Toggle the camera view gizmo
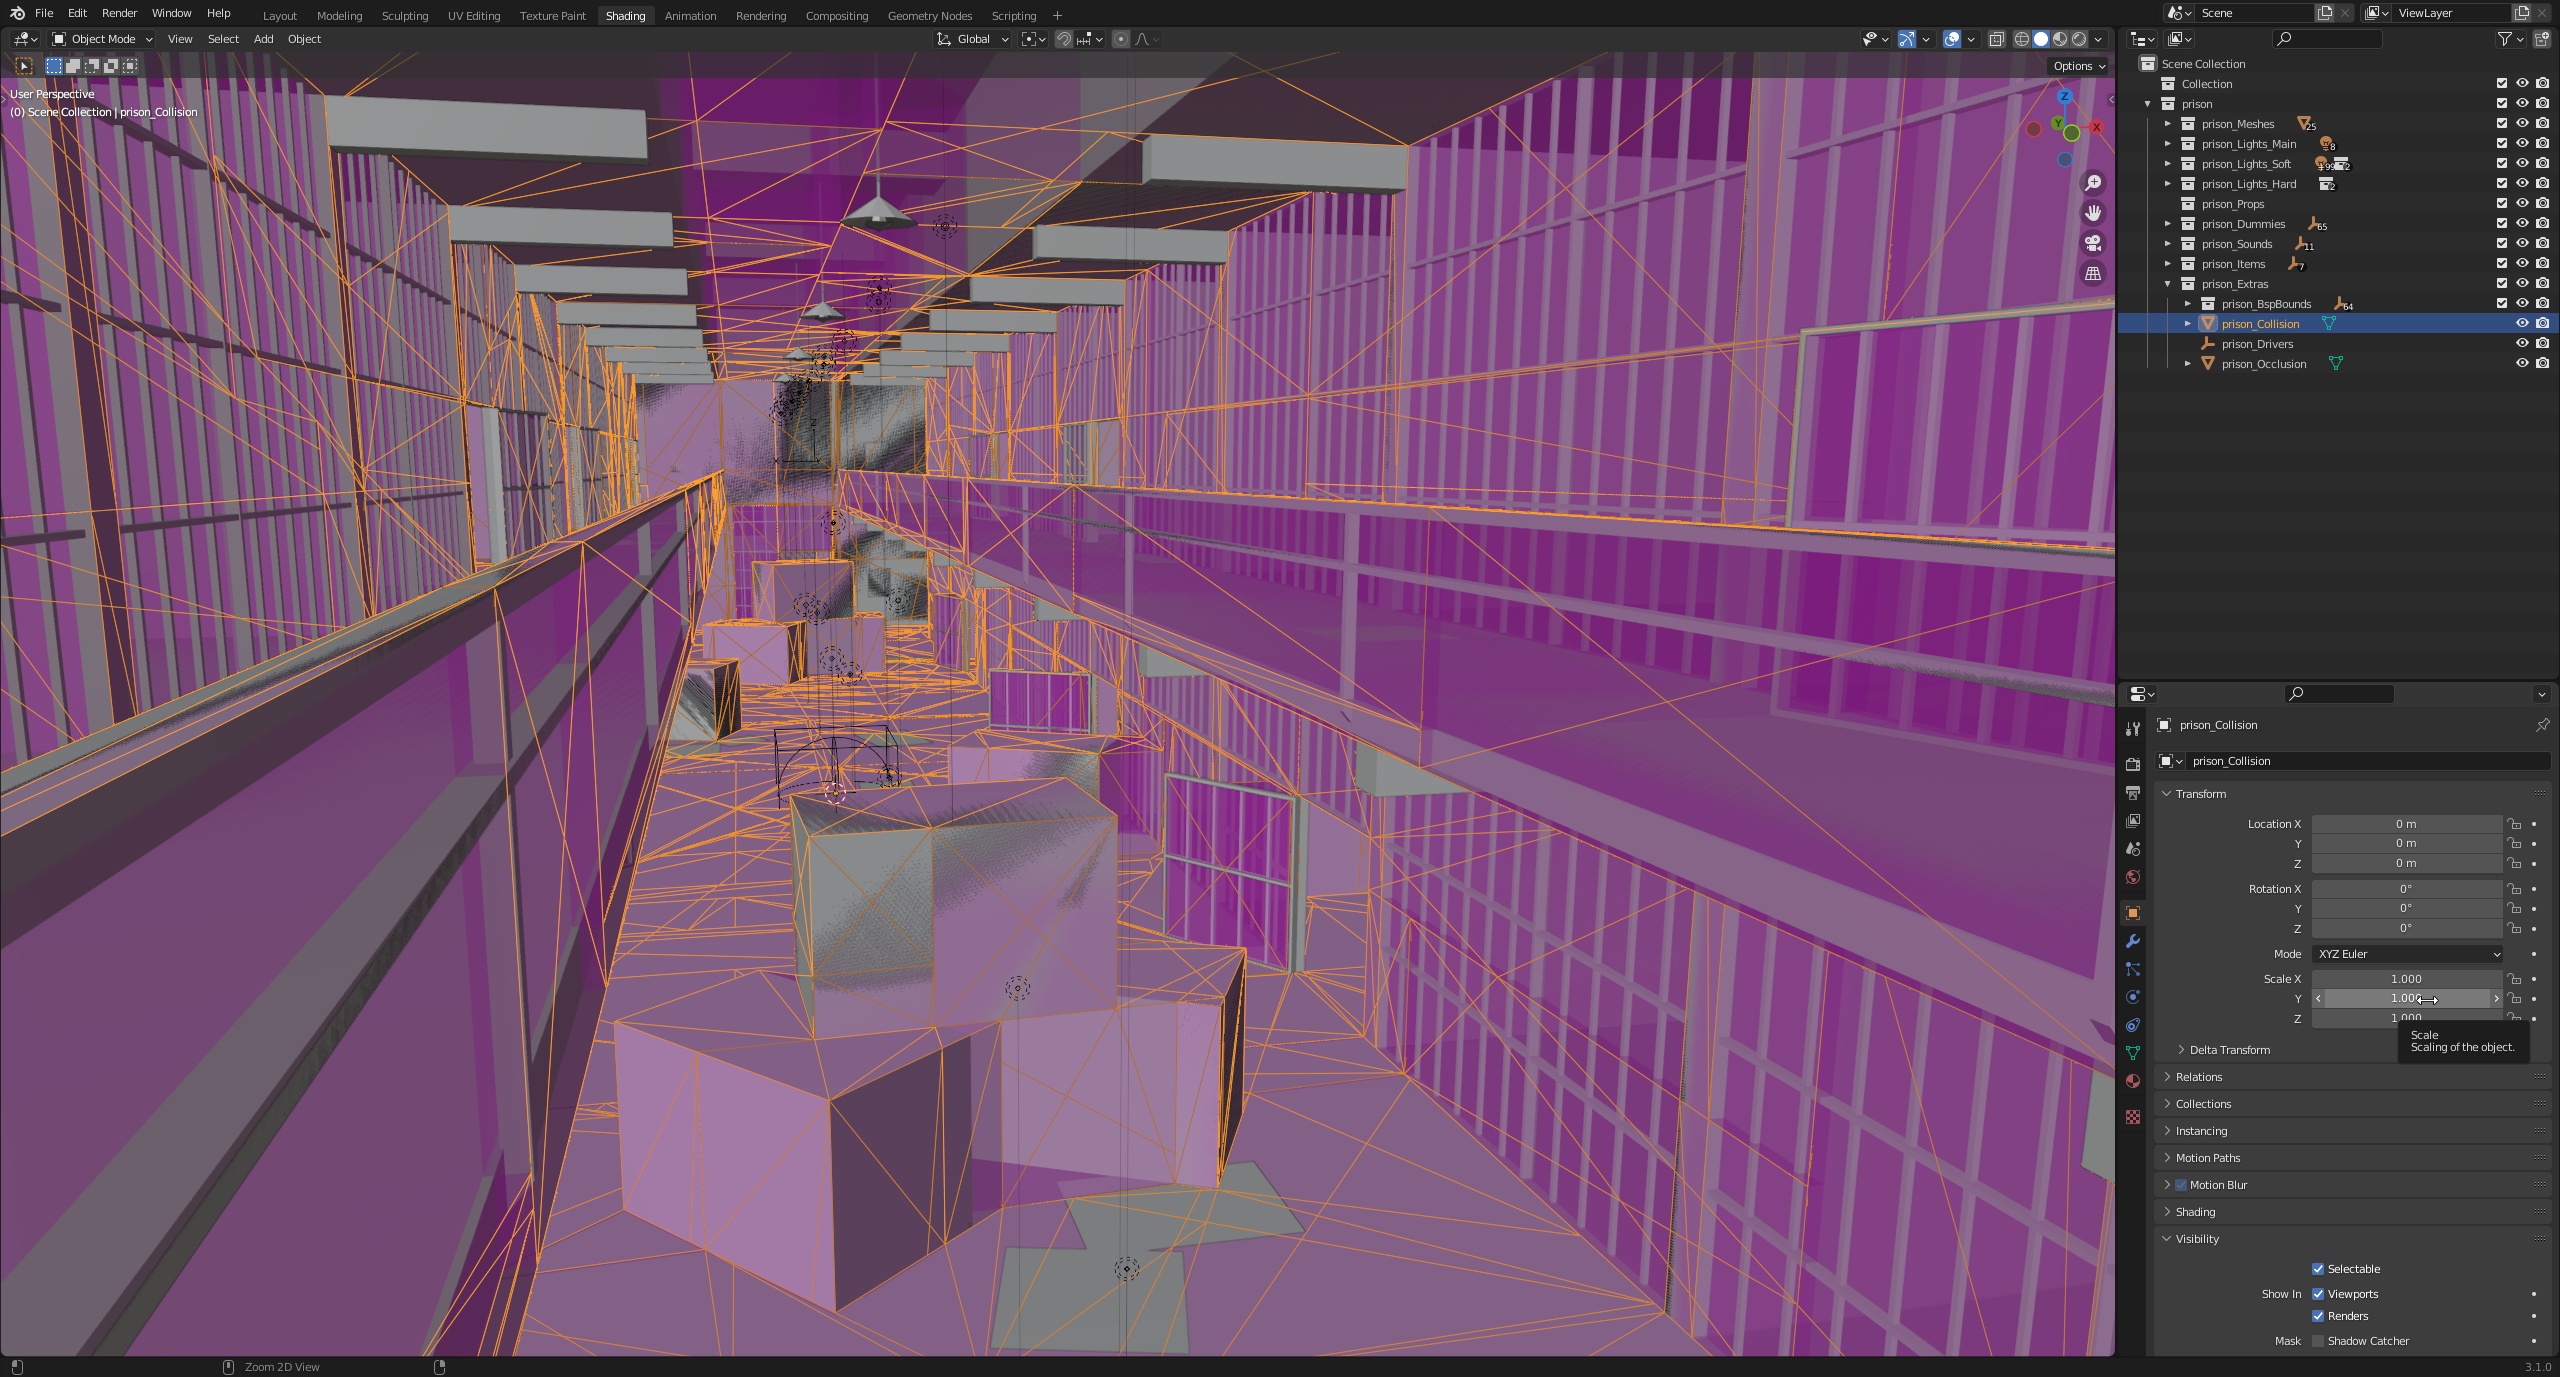 pyautogui.click(x=2093, y=243)
